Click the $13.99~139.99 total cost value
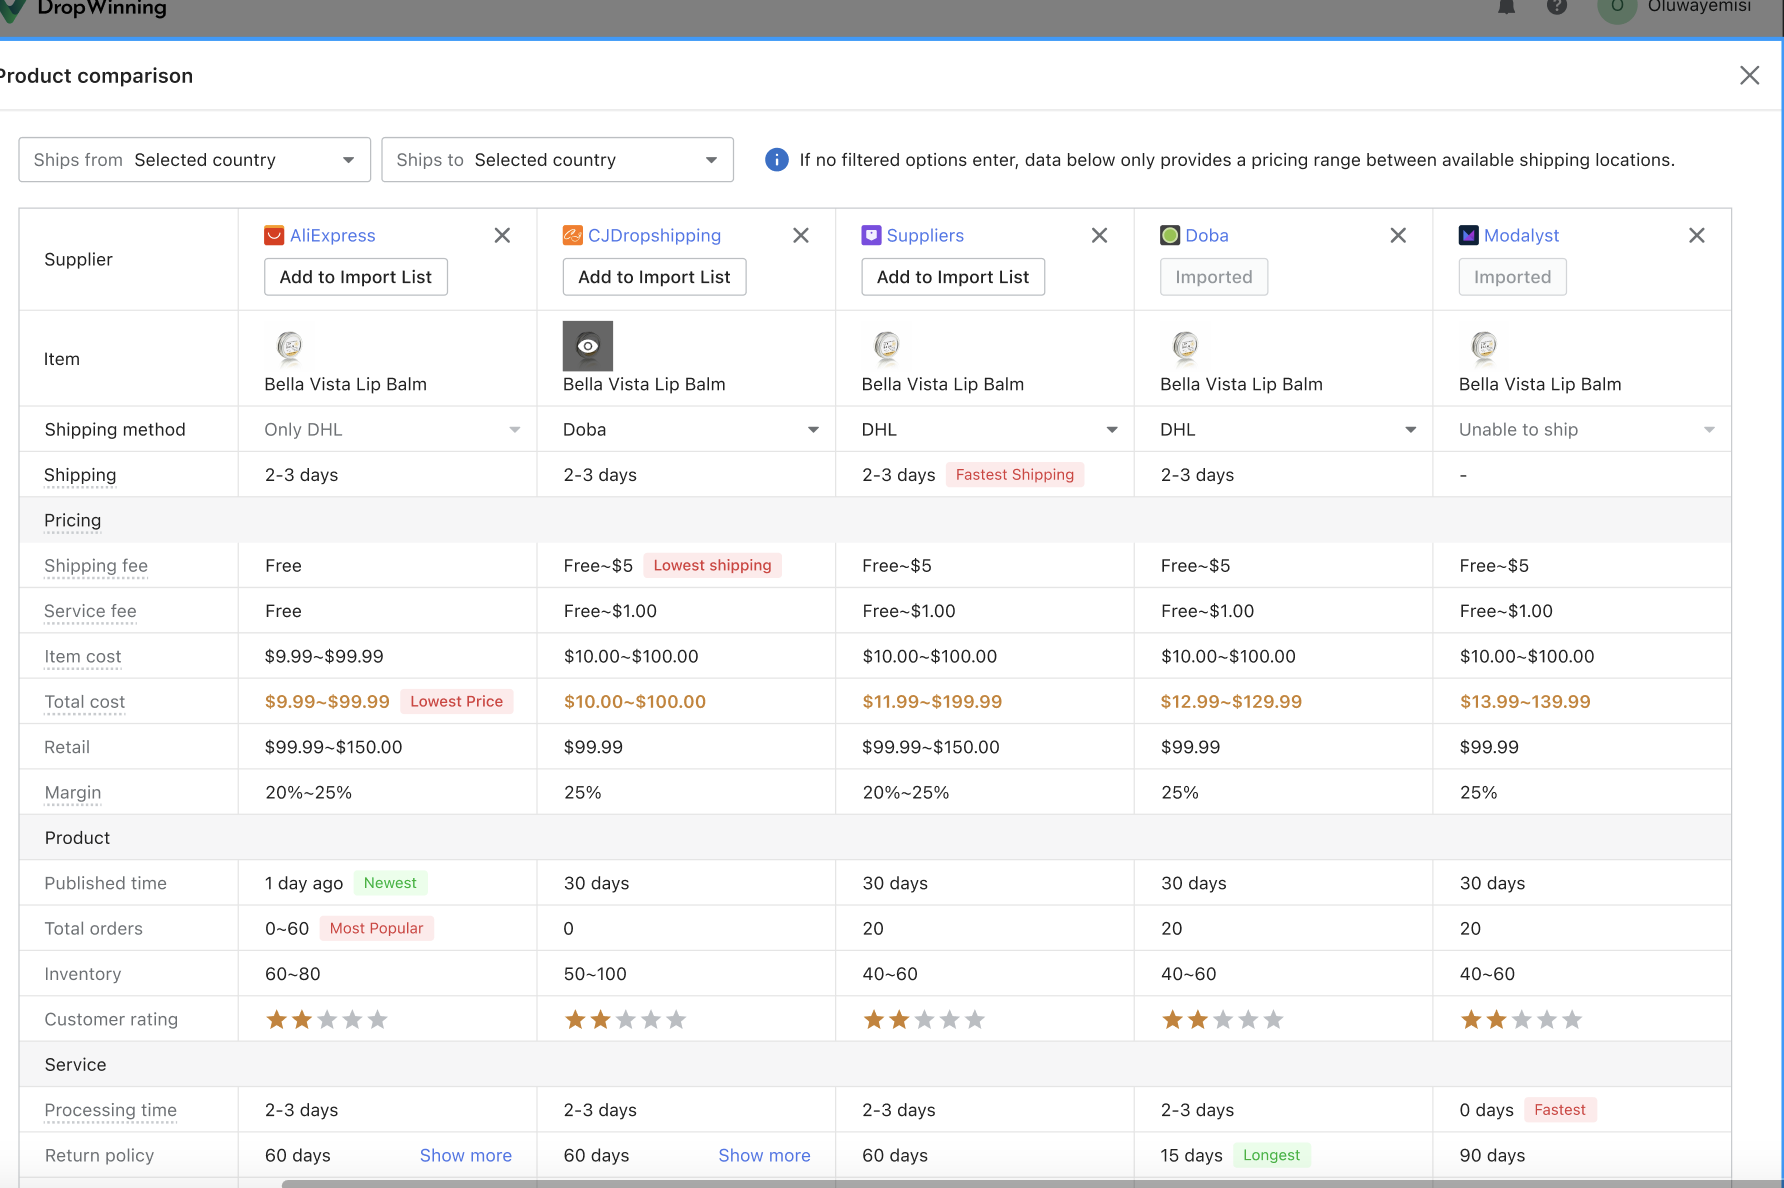Image resolution: width=1784 pixels, height=1188 pixels. click(x=1525, y=702)
